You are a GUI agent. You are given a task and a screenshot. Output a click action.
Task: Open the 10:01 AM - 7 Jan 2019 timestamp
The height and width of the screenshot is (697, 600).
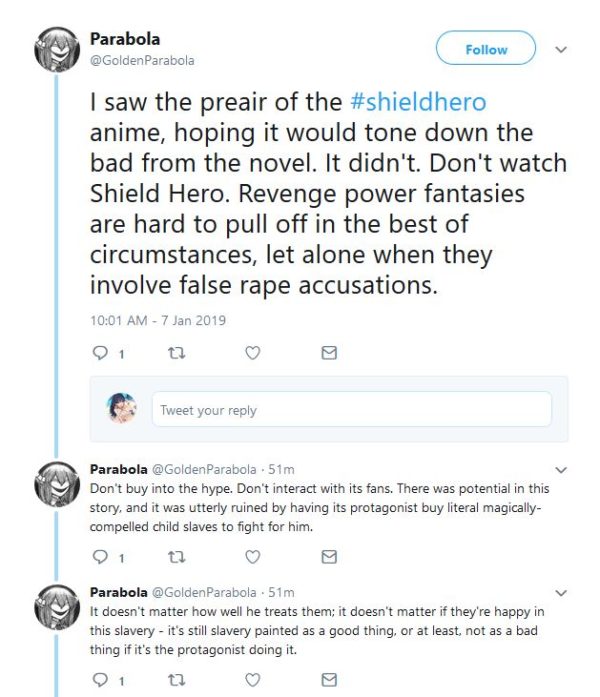coord(158,320)
